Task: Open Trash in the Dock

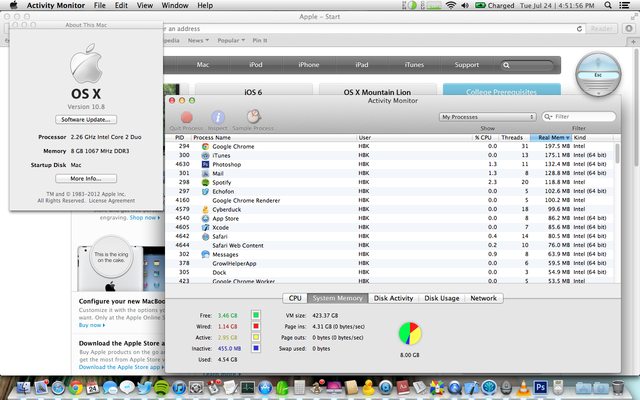Action: [618, 387]
